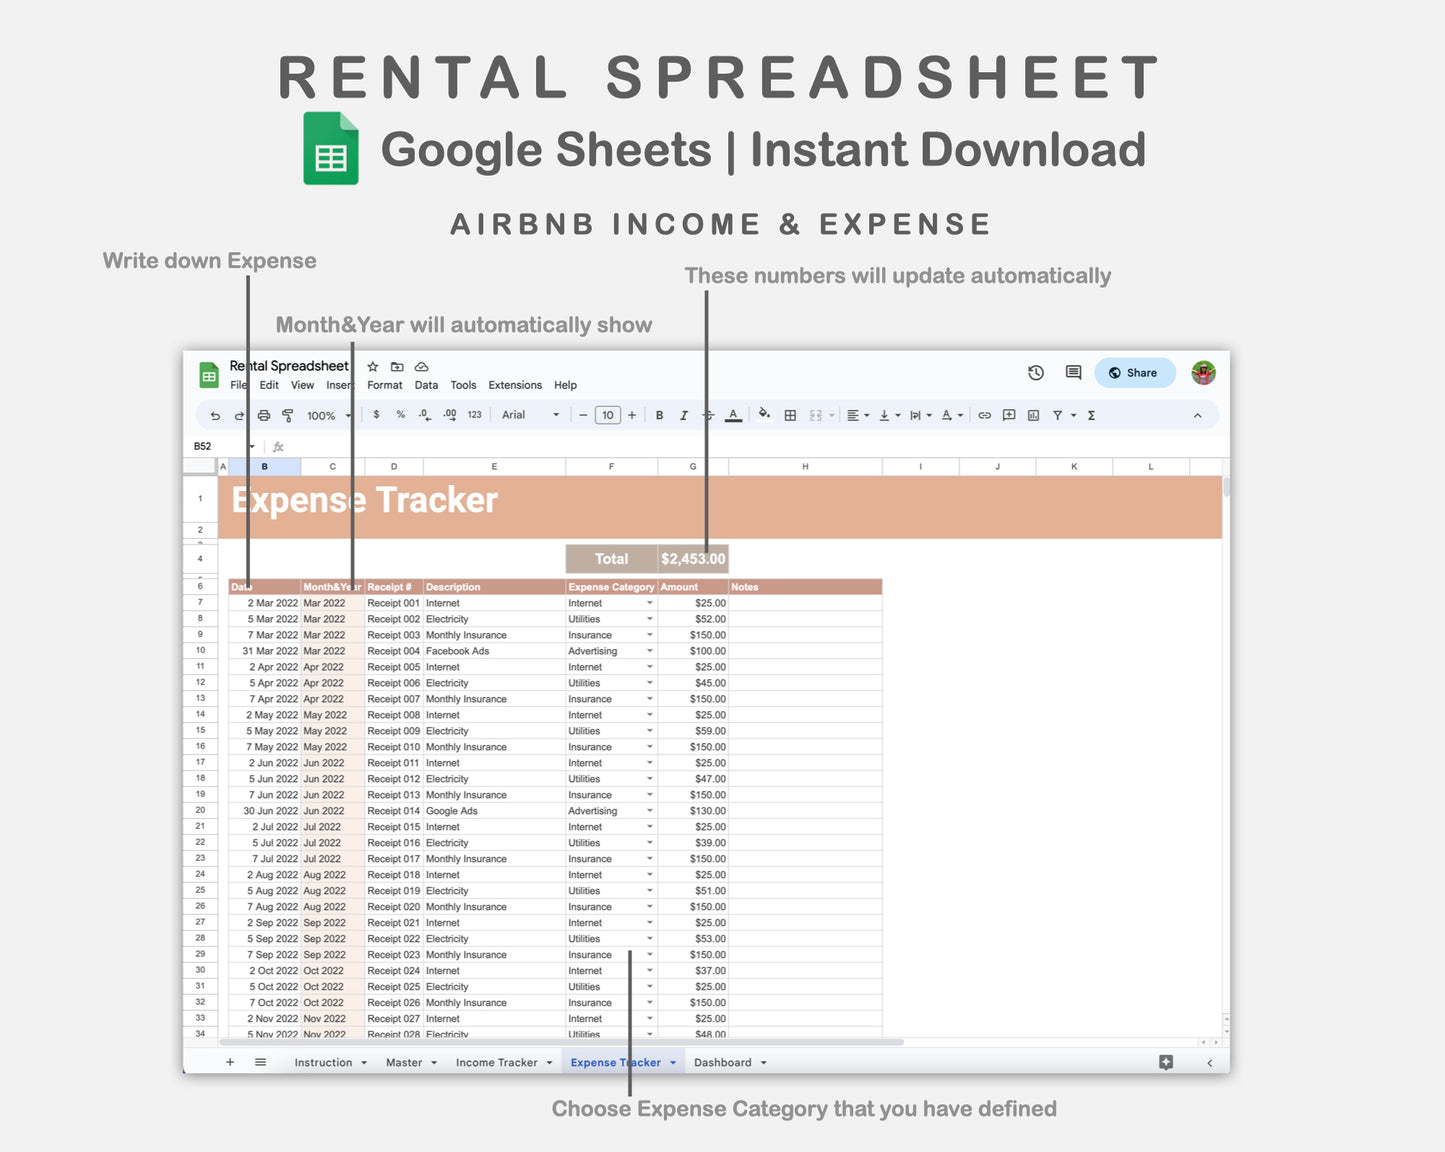The height and width of the screenshot is (1152, 1445).
Task: Open the Functions sigma icon
Action: [1092, 414]
